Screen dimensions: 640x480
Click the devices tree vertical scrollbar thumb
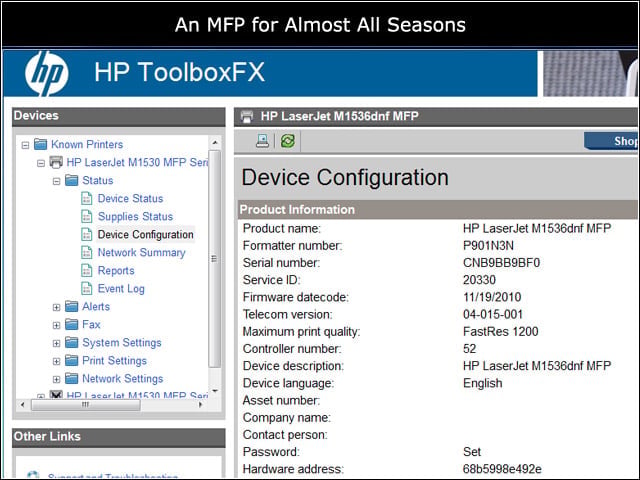(215, 259)
